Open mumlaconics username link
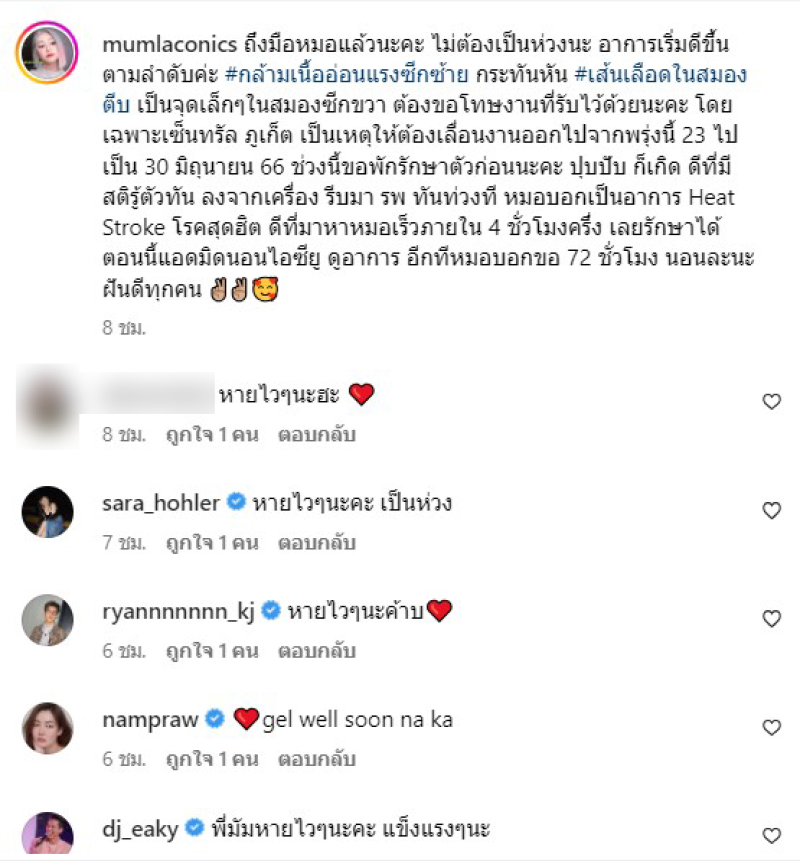This screenshot has height=864, width=800. pos(170,45)
